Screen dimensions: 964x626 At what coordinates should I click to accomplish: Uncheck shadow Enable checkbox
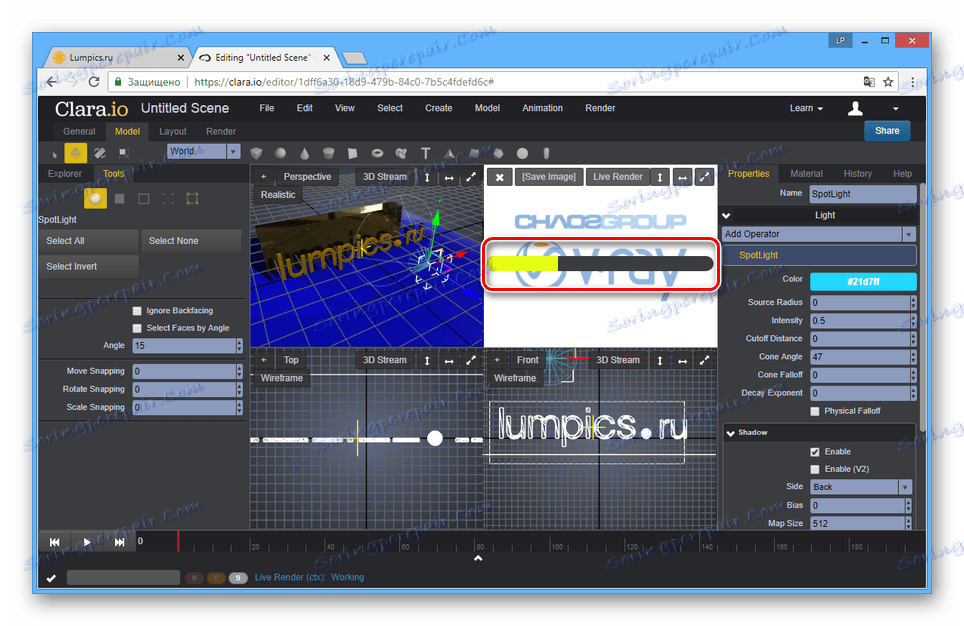click(x=815, y=452)
